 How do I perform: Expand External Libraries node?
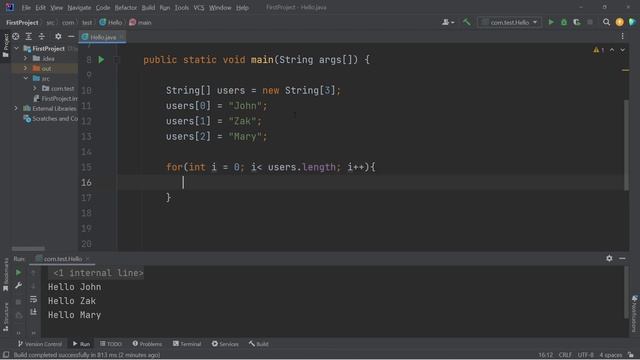[x=16, y=109]
